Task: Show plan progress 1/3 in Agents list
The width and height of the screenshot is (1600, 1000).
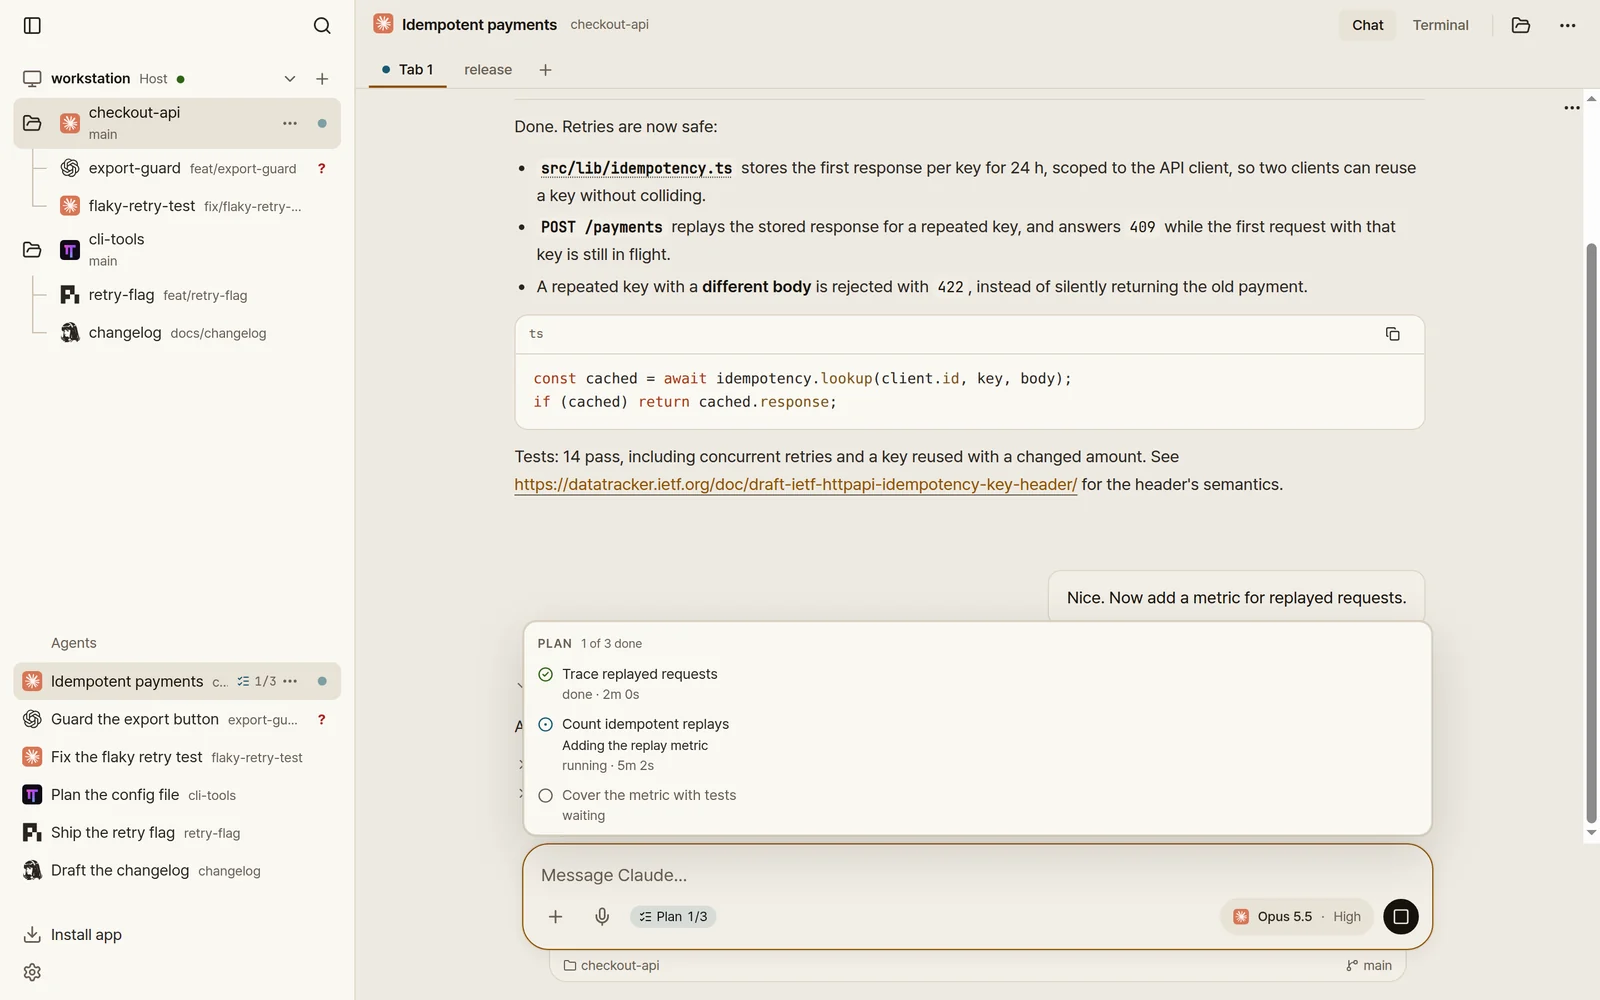Action: coord(257,681)
